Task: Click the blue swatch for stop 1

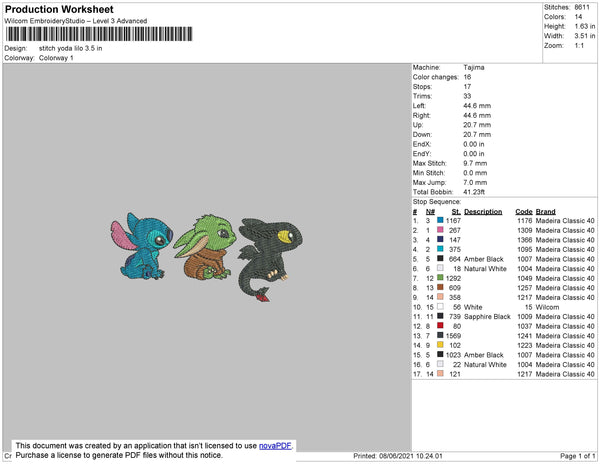Action: coord(440,220)
